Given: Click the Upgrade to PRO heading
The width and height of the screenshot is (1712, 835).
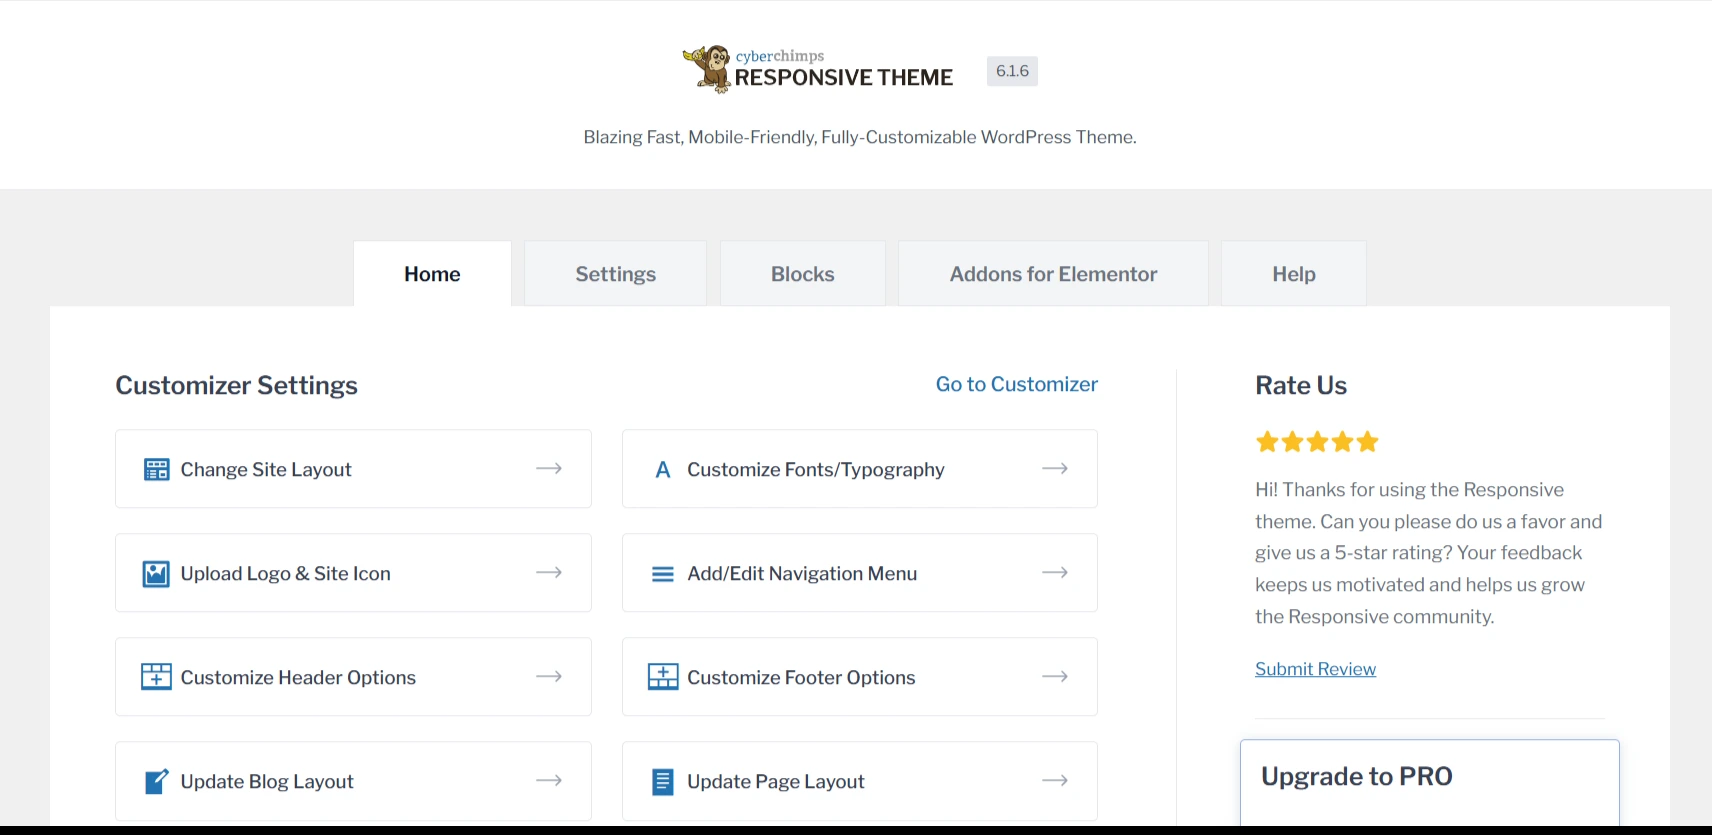Looking at the screenshot, I should [x=1357, y=776].
